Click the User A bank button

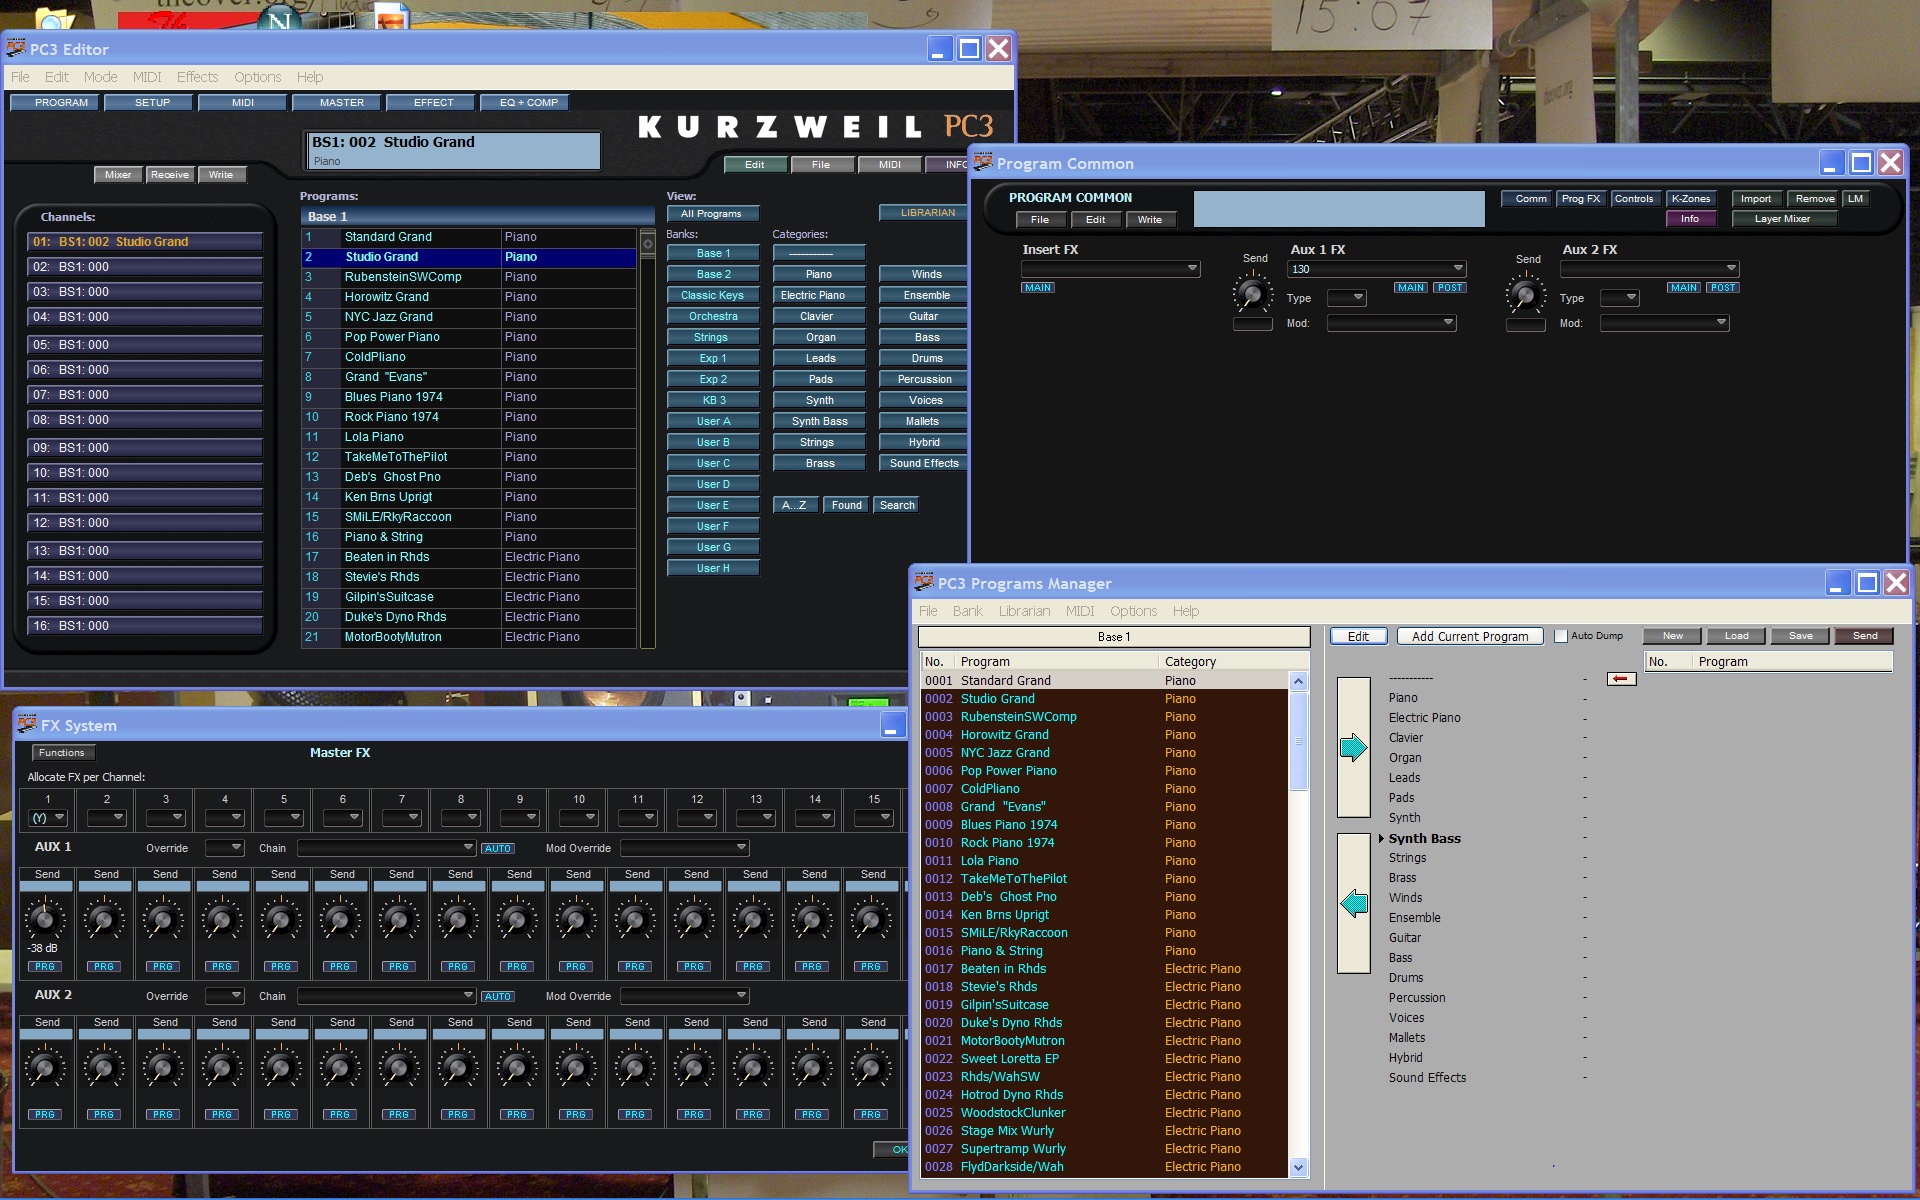(713, 422)
